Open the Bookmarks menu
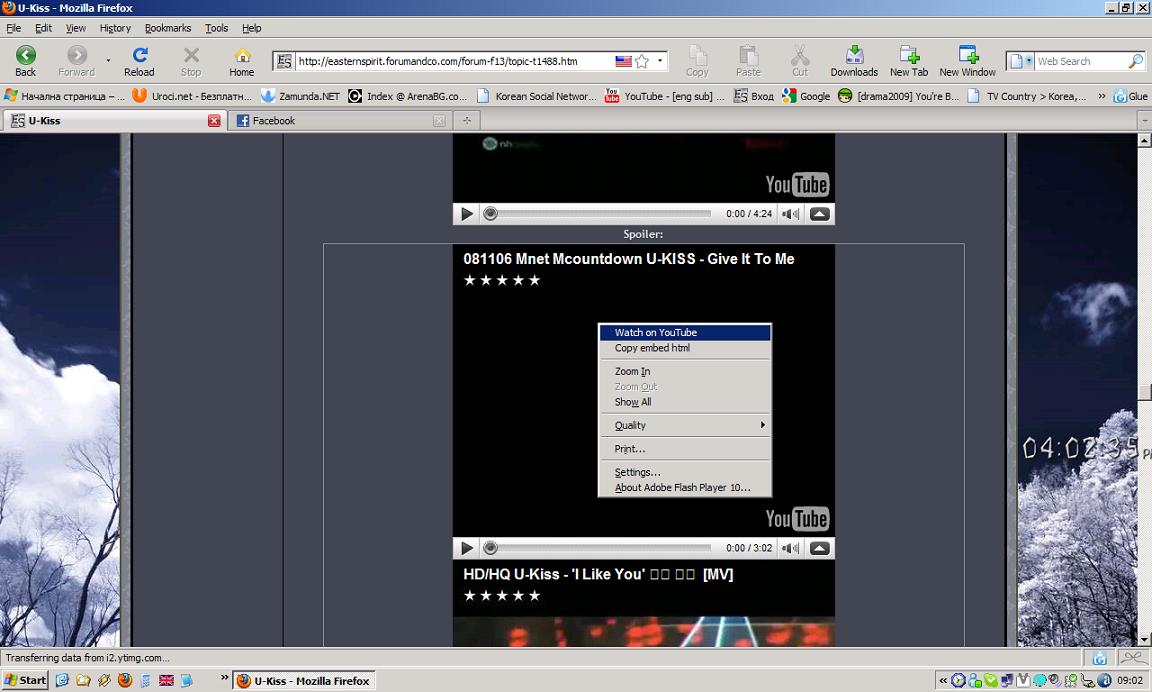The height and width of the screenshot is (692, 1152). [168, 28]
